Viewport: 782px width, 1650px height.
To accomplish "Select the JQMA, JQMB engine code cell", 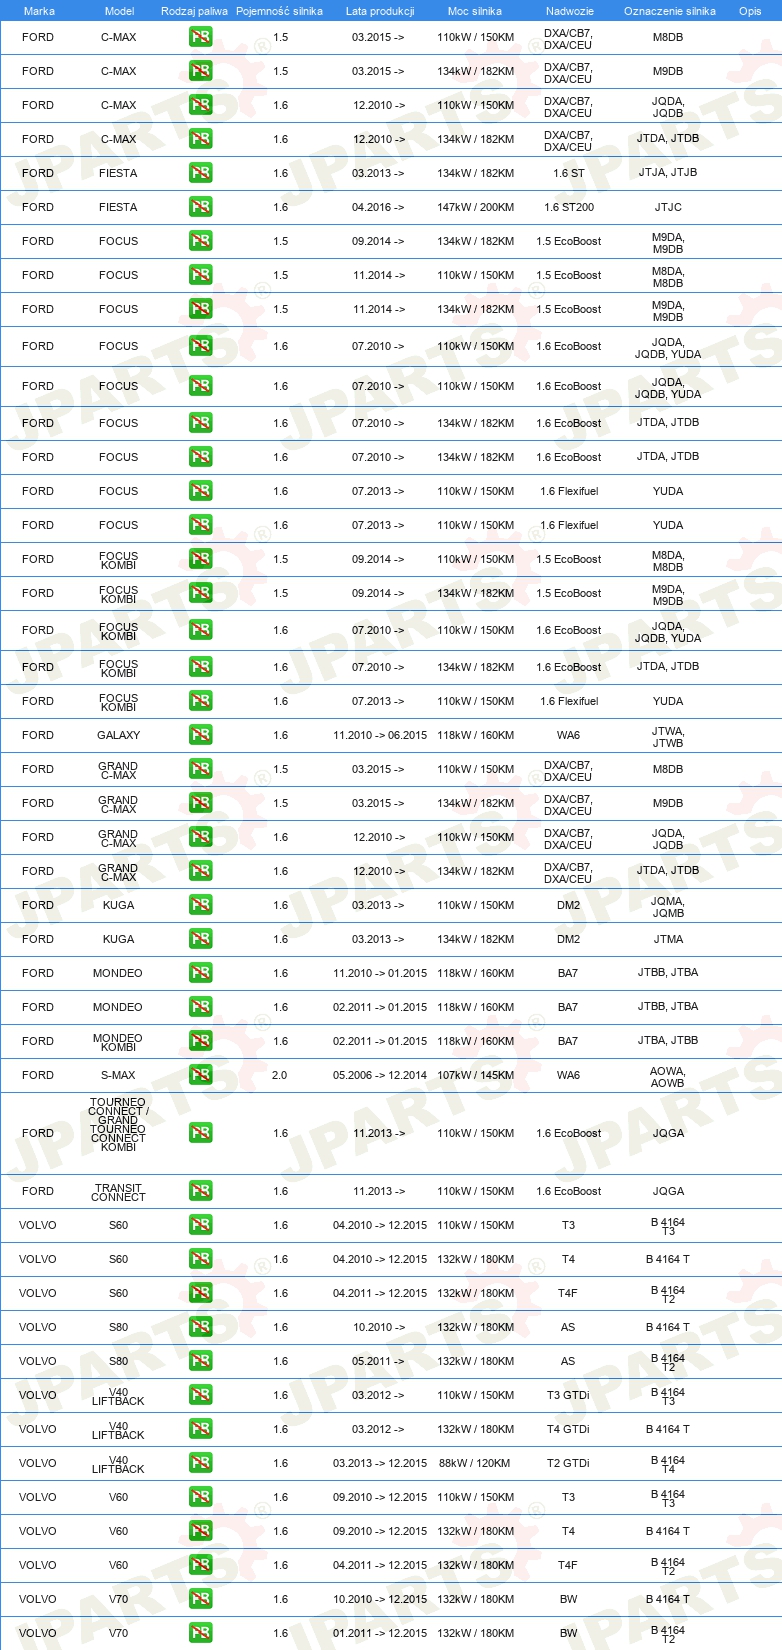I will click(668, 906).
